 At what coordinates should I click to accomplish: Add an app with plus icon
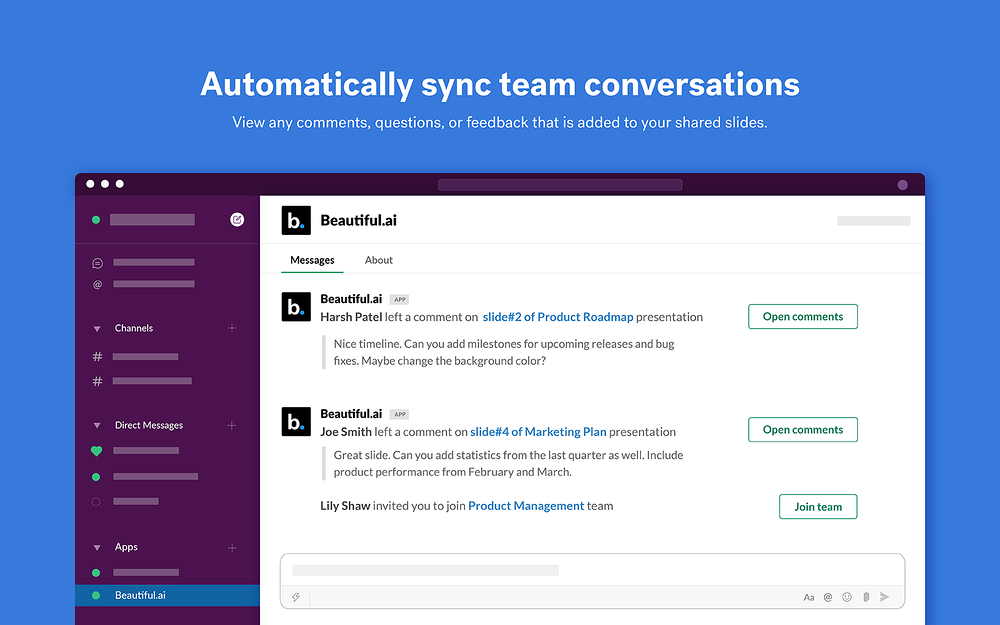tap(232, 547)
